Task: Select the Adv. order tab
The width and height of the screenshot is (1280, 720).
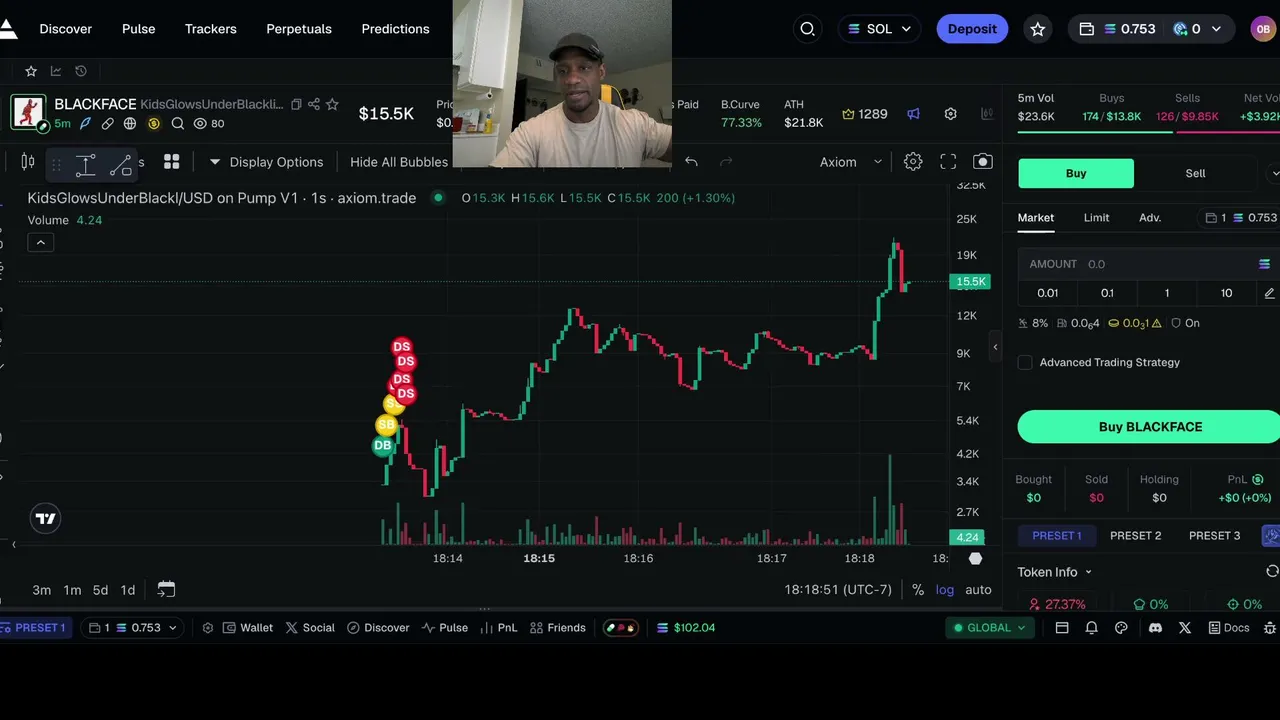Action: pyautogui.click(x=1150, y=218)
